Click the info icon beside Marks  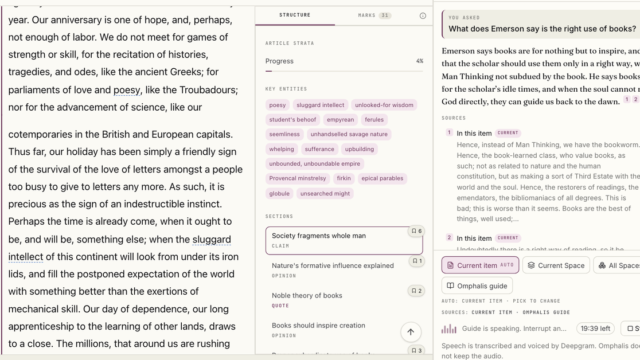tap(423, 16)
